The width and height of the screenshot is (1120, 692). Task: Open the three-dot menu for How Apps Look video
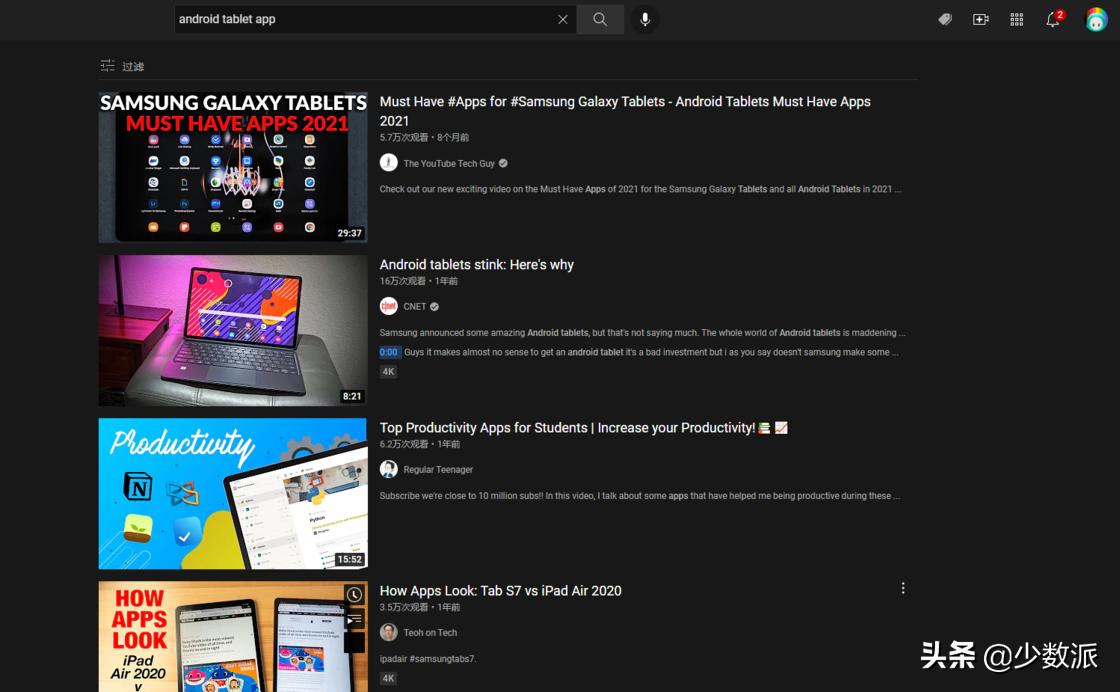(903, 588)
